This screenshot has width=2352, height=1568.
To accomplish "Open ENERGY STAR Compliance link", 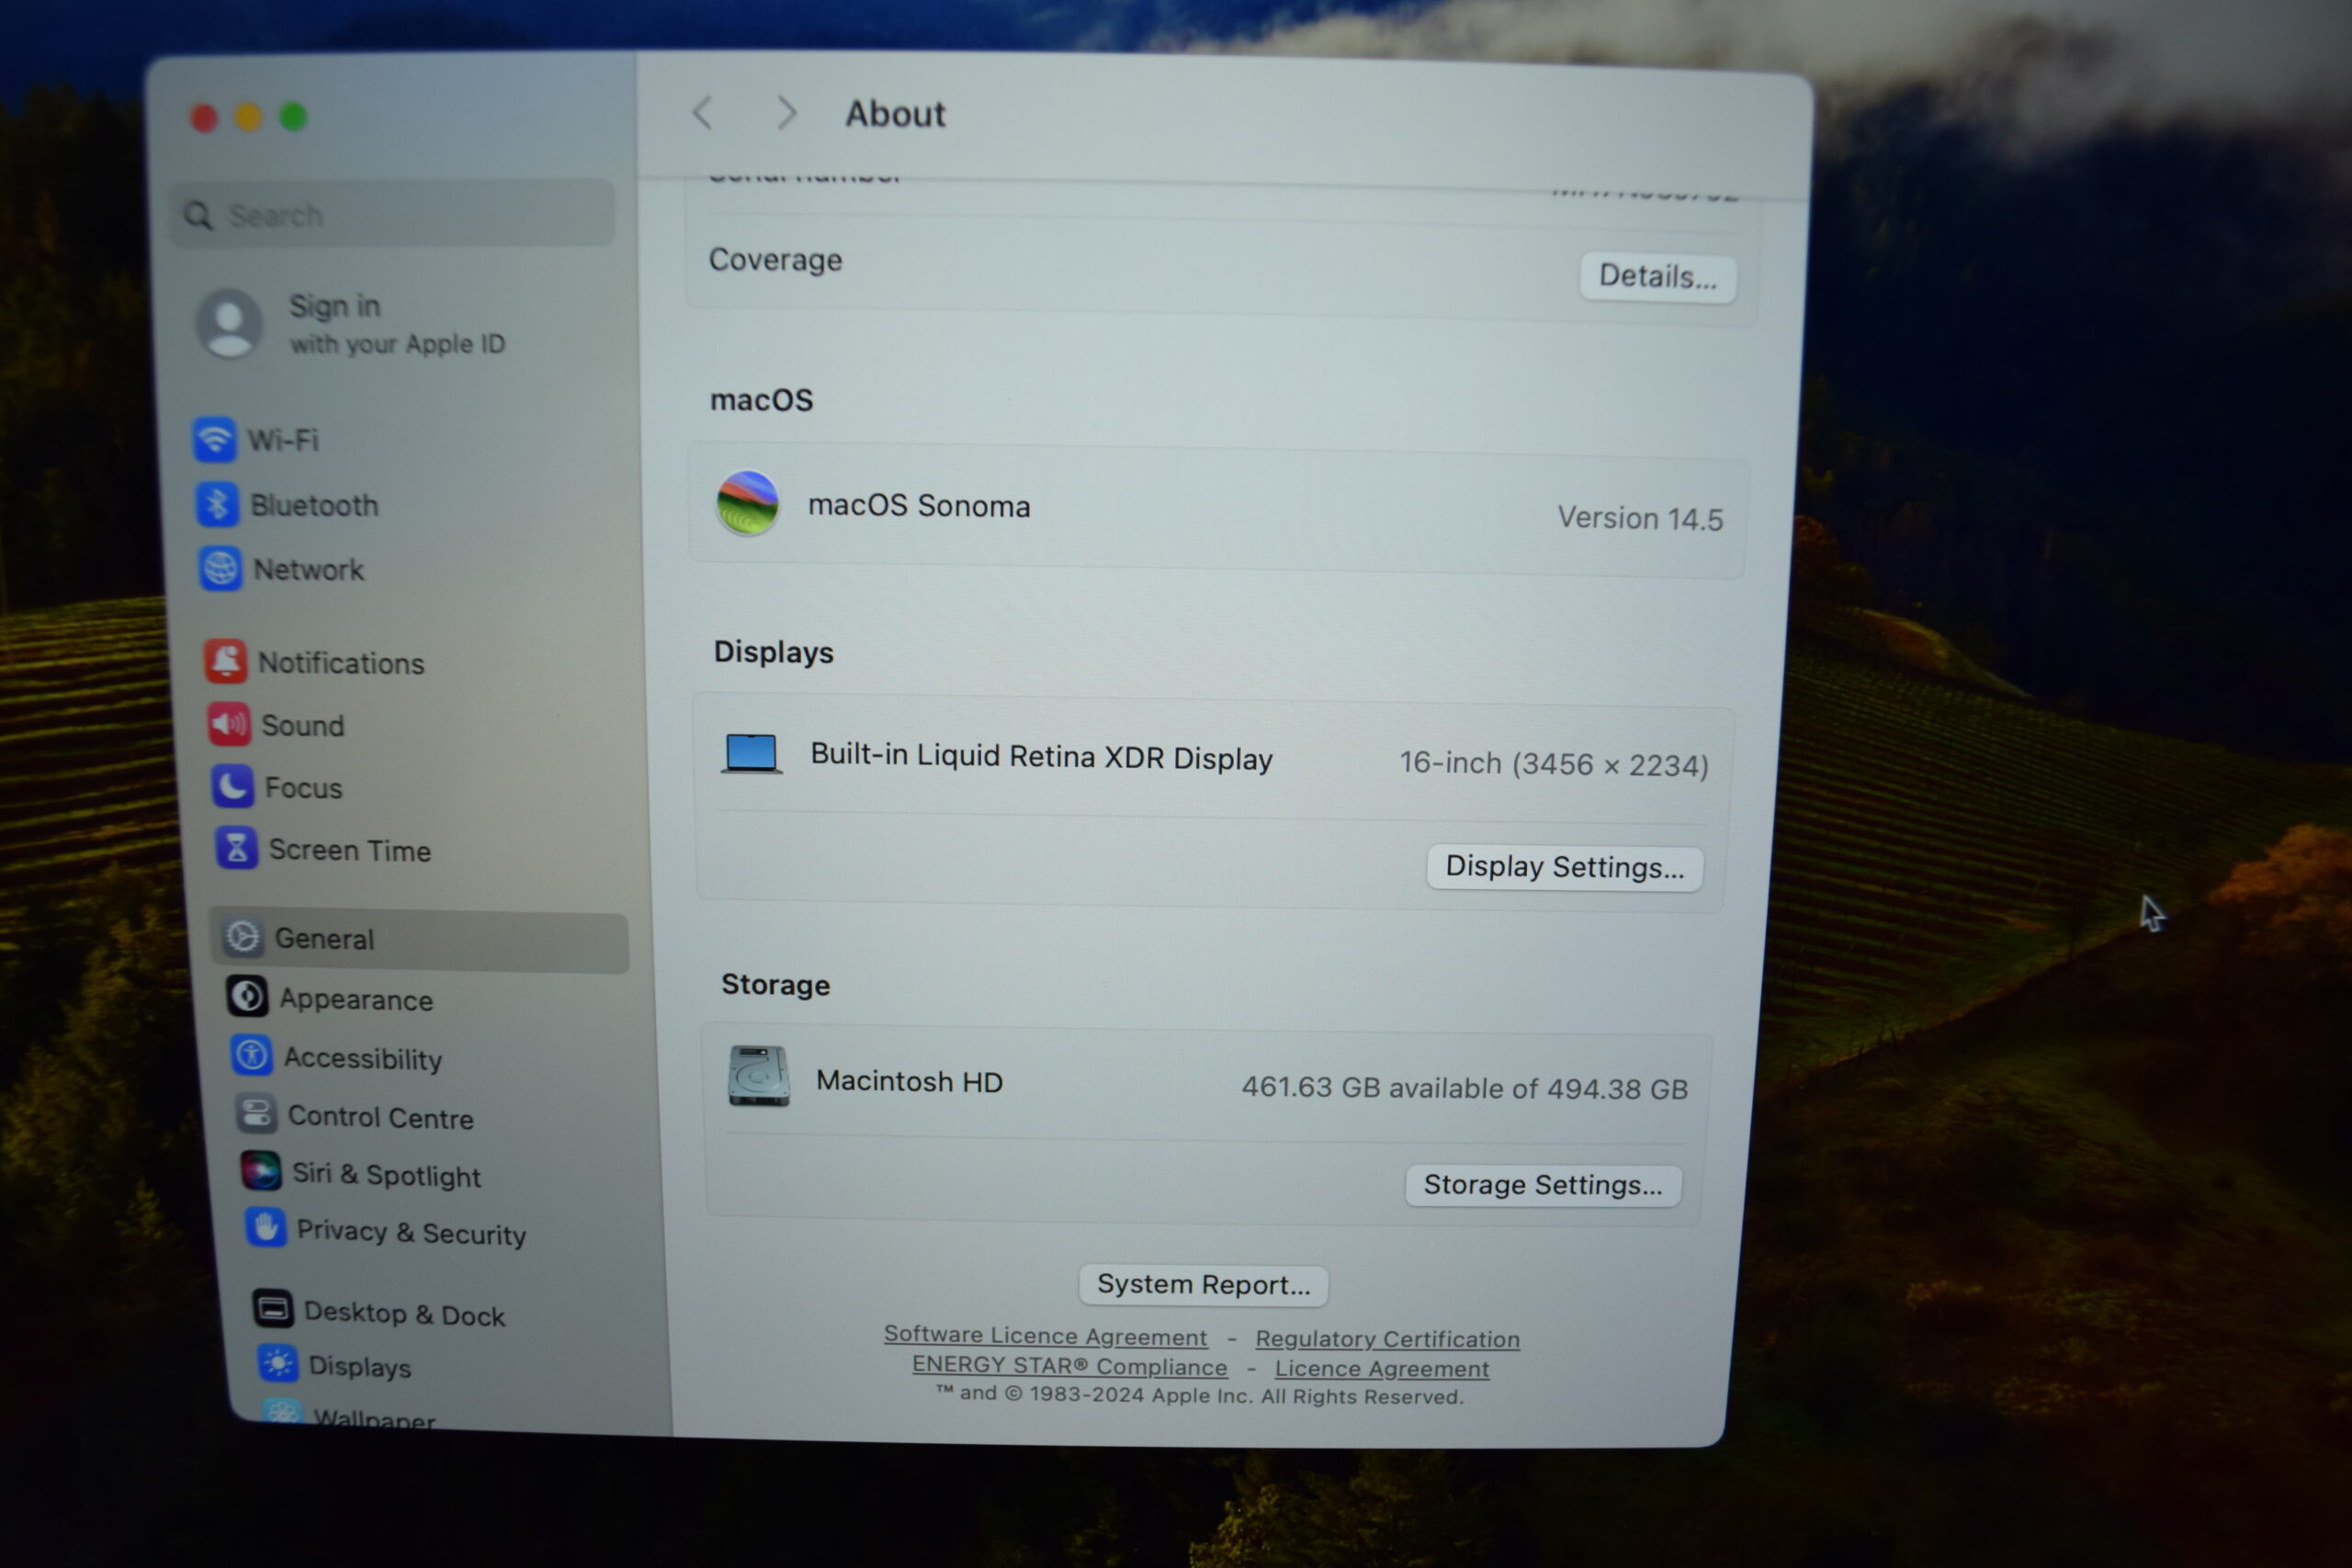I will click(1070, 1366).
